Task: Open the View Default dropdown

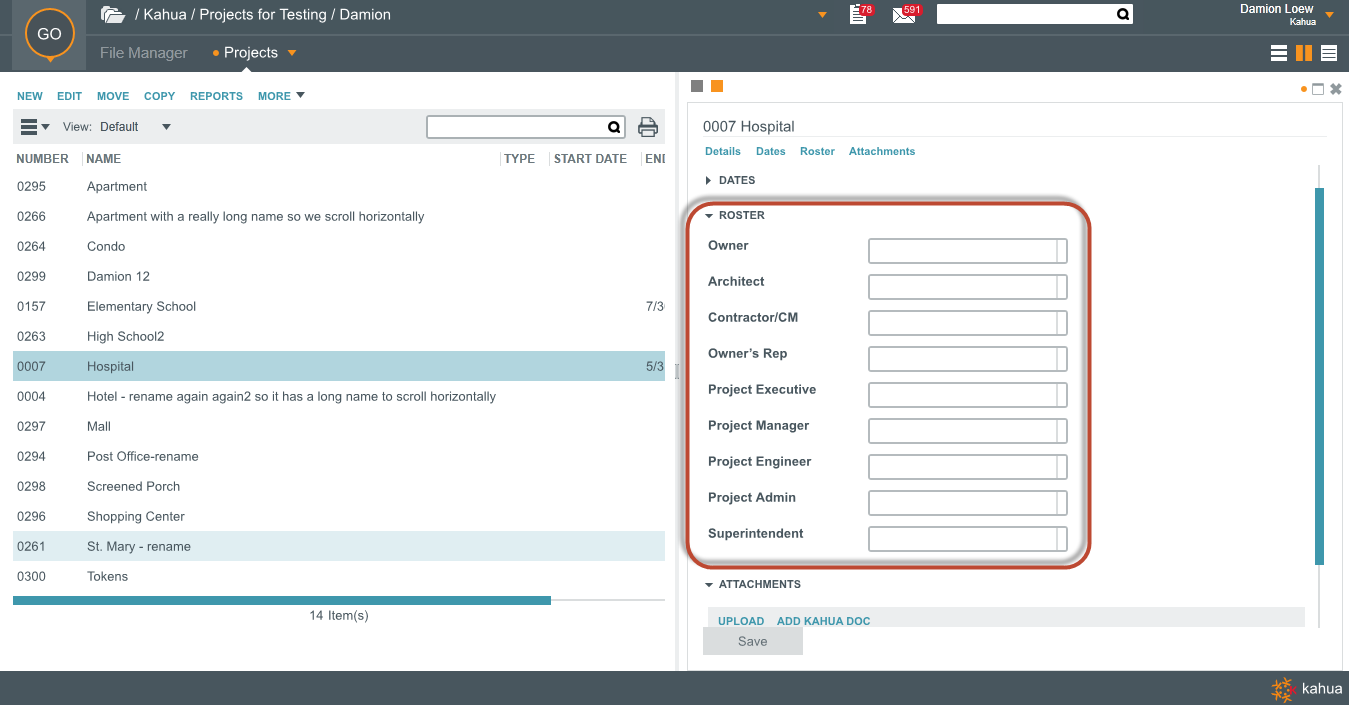Action: click(166, 127)
